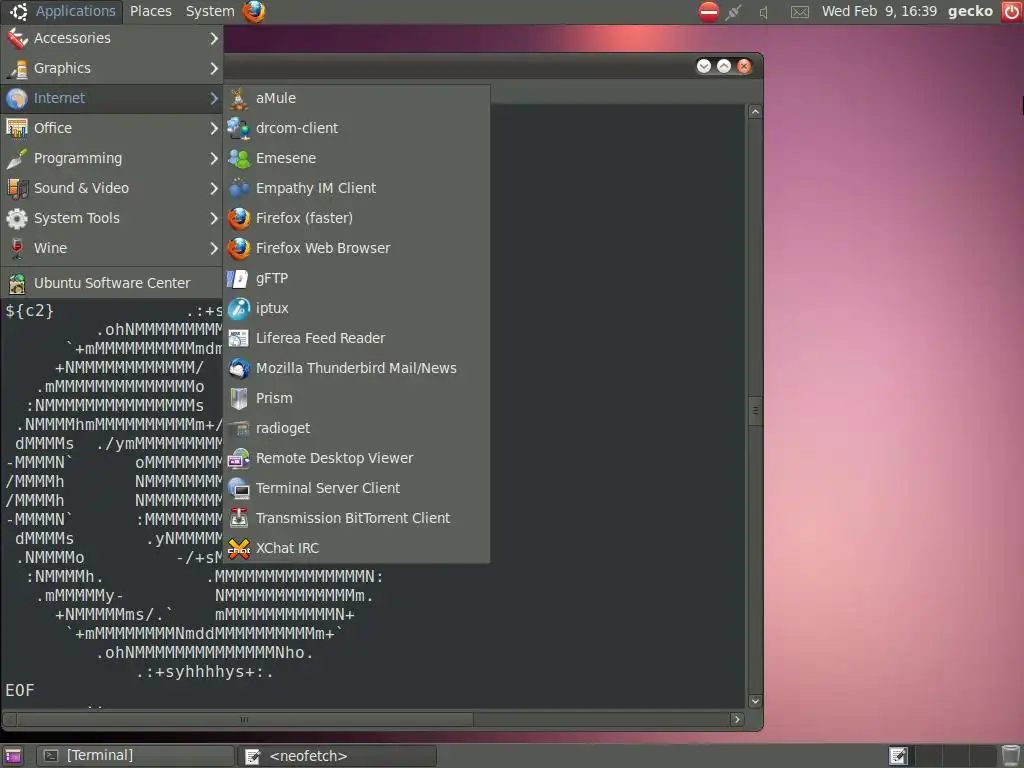Click the red no-entry icon in top panel
Image resolution: width=1024 pixels, height=768 pixels.
709,11
